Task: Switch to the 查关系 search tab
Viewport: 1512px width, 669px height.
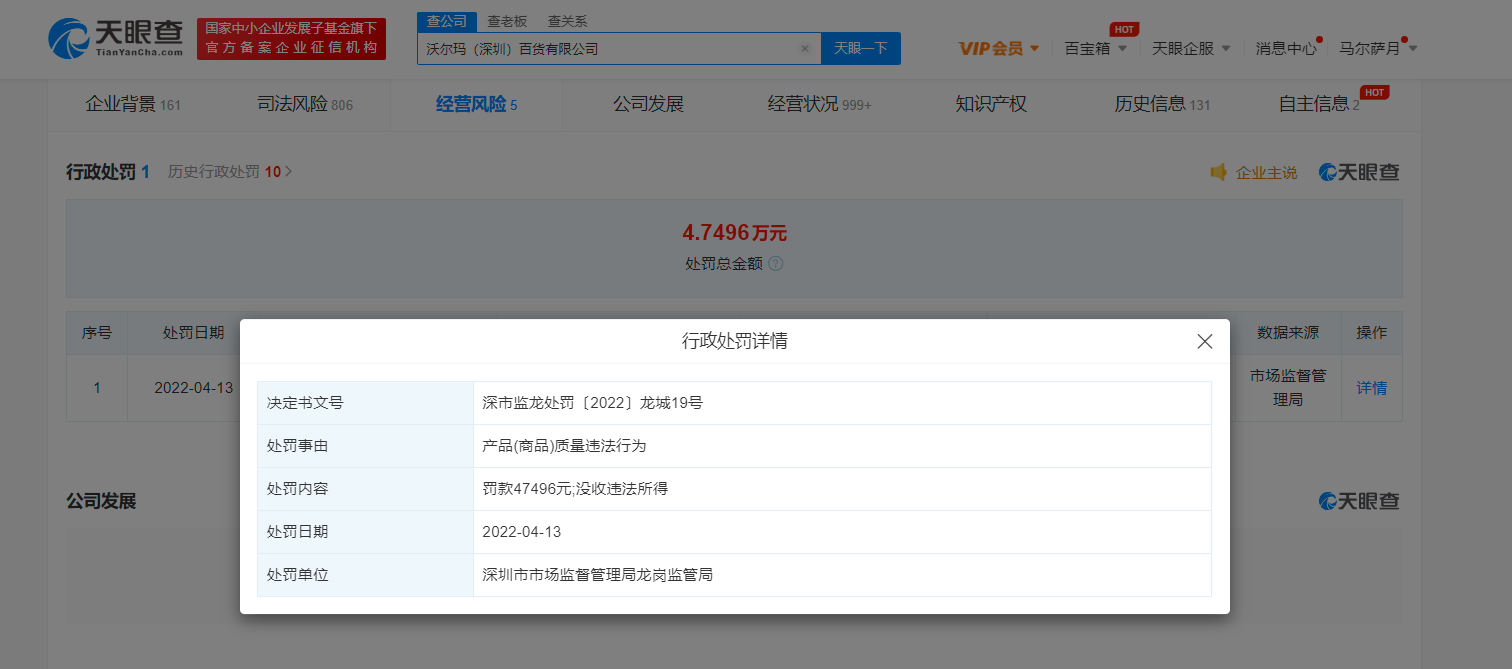Action: tap(567, 21)
